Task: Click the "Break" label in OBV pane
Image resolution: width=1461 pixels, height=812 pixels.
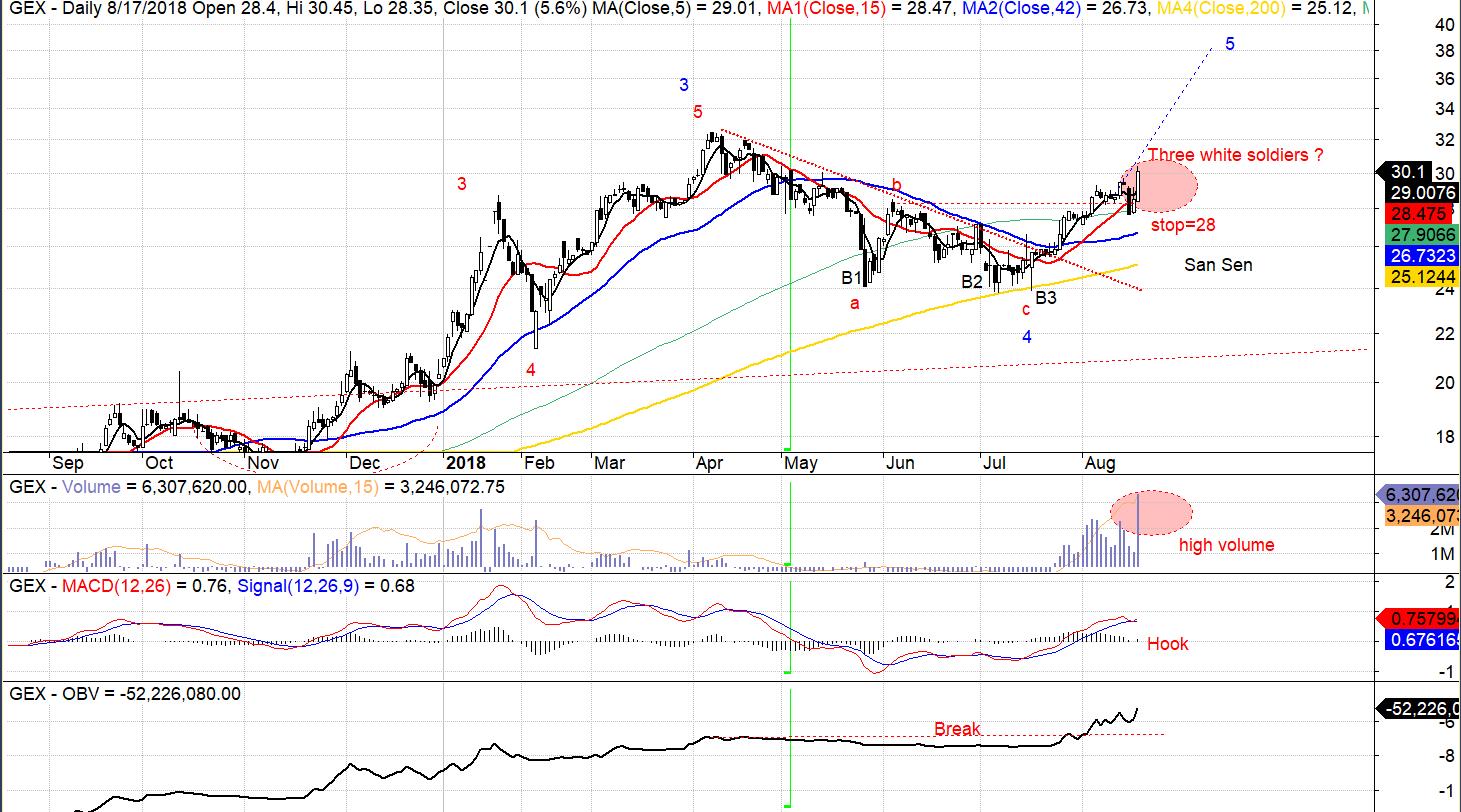Action: coord(957,729)
